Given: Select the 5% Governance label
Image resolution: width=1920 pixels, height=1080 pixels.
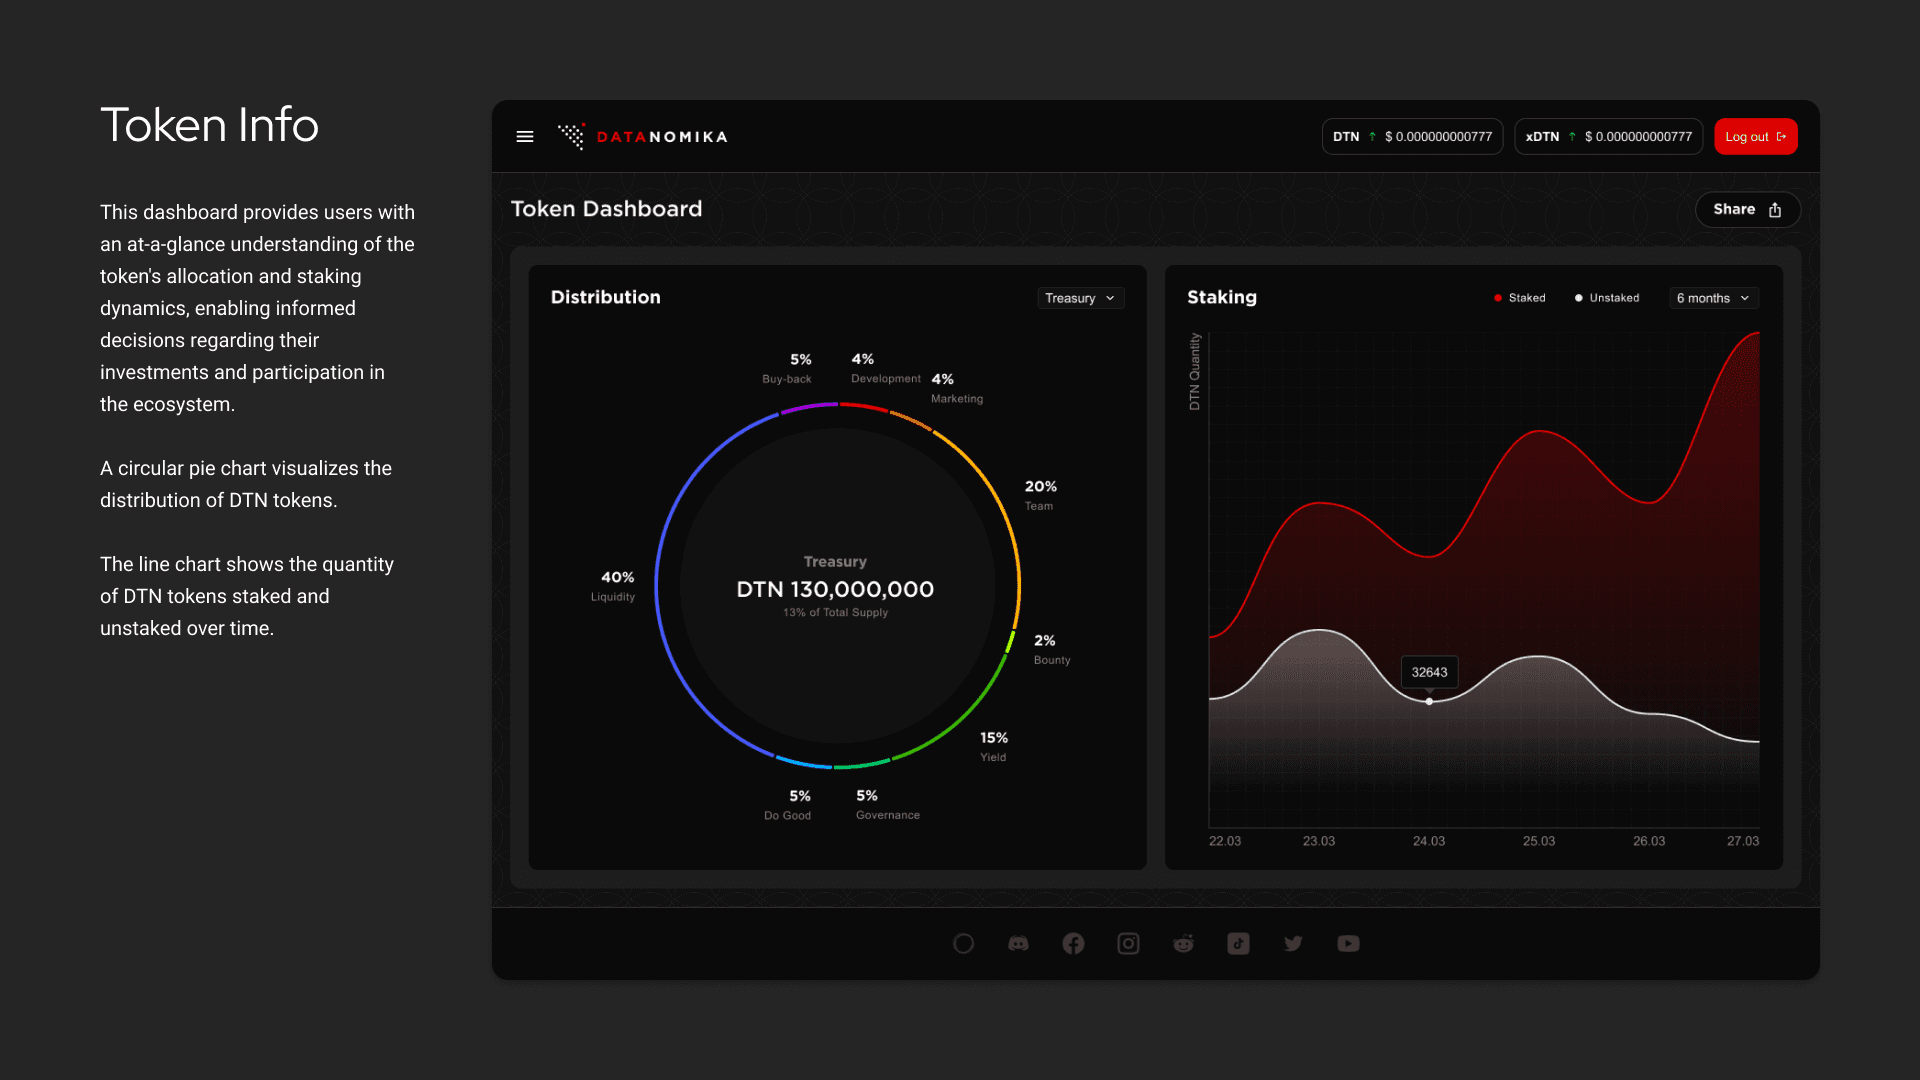Looking at the screenshot, I should (887, 805).
